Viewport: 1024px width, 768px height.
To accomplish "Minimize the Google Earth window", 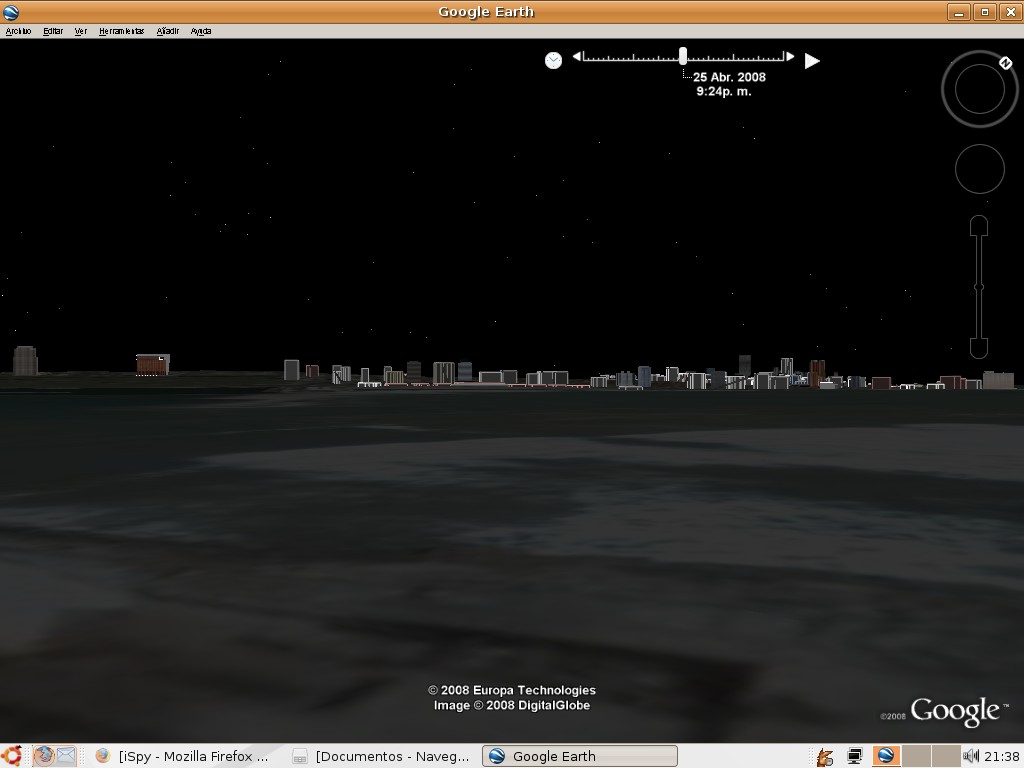I will (959, 12).
